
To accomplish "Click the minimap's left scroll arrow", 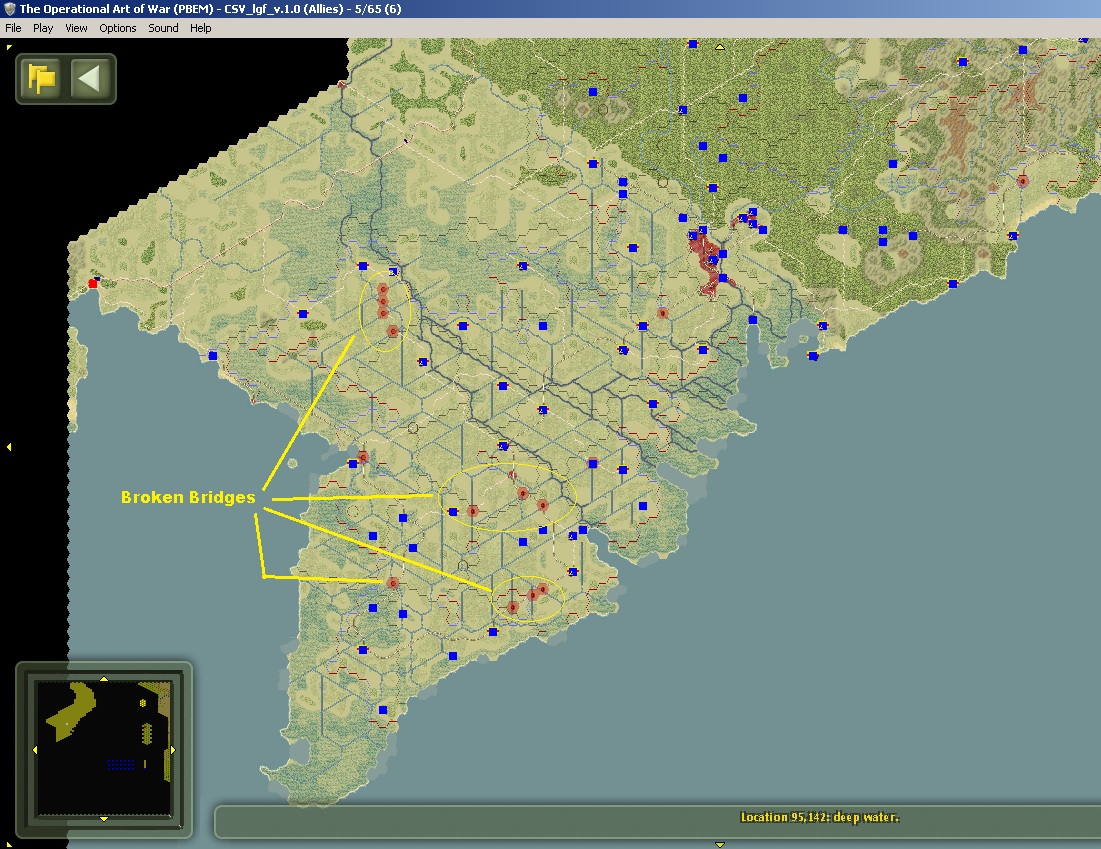I will coord(35,750).
